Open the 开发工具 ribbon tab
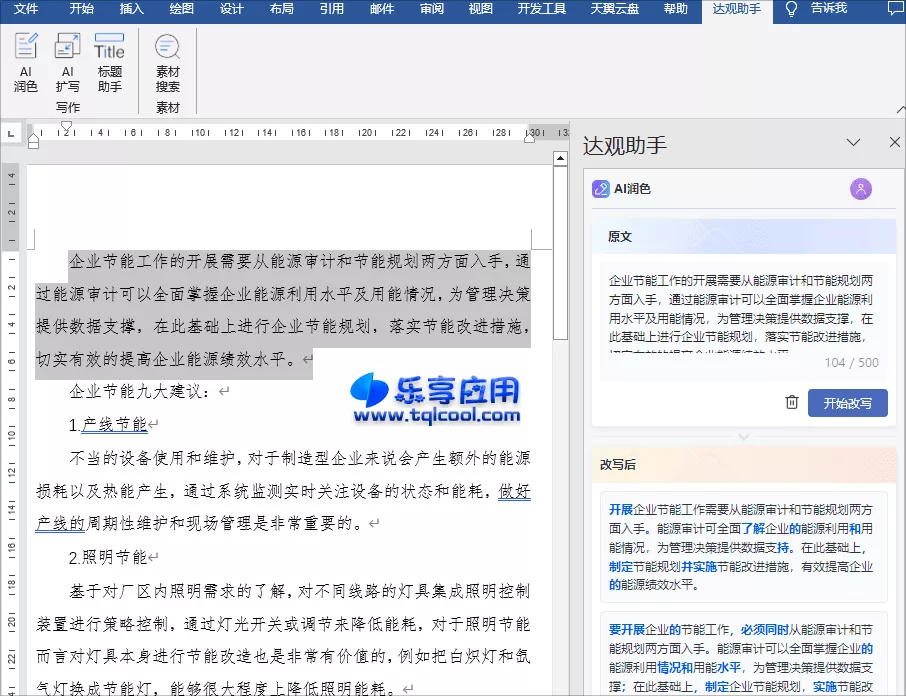This screenshot has height=696, width=906. (x=541, y=11)
